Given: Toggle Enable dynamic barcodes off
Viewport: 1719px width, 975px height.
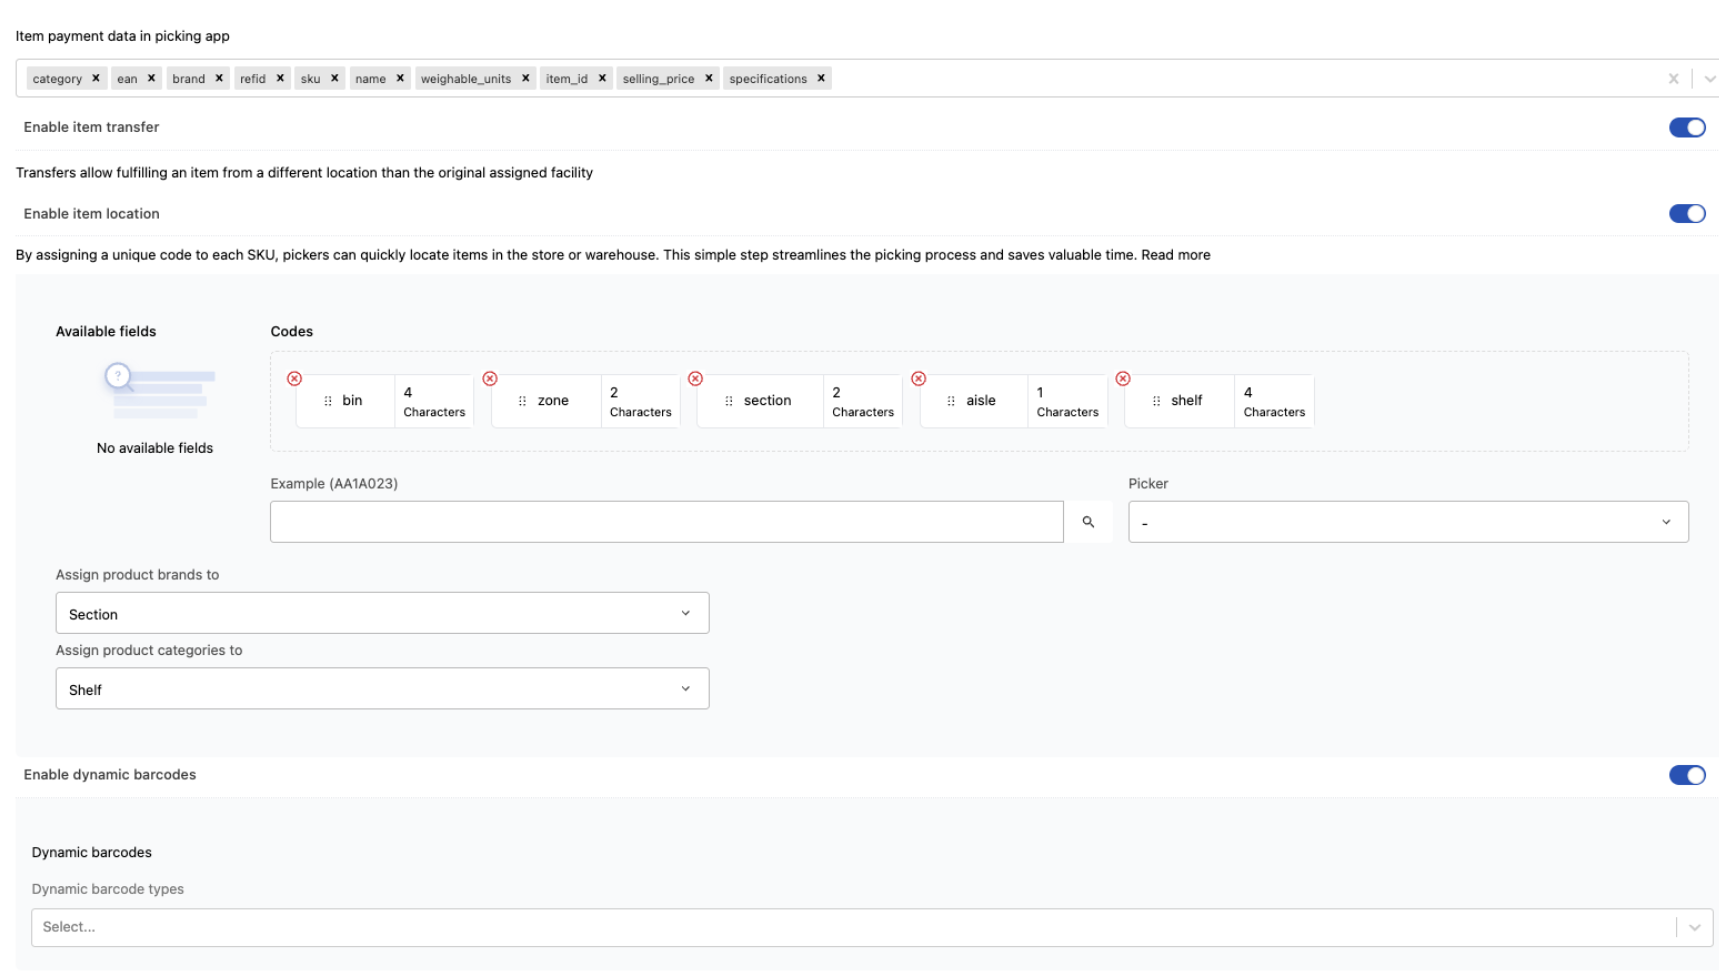Looking at the screenshot, I should tap(1686, 775).
